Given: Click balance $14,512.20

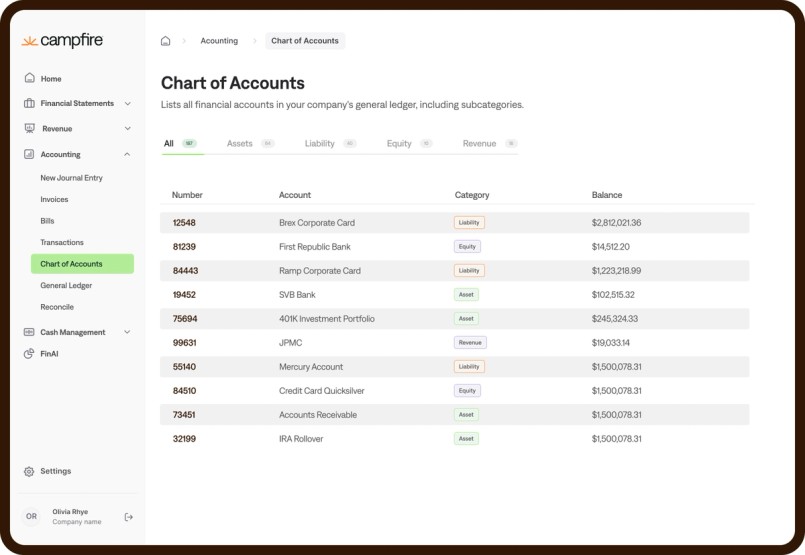Looking at the screenshot, I should [610, 246].
